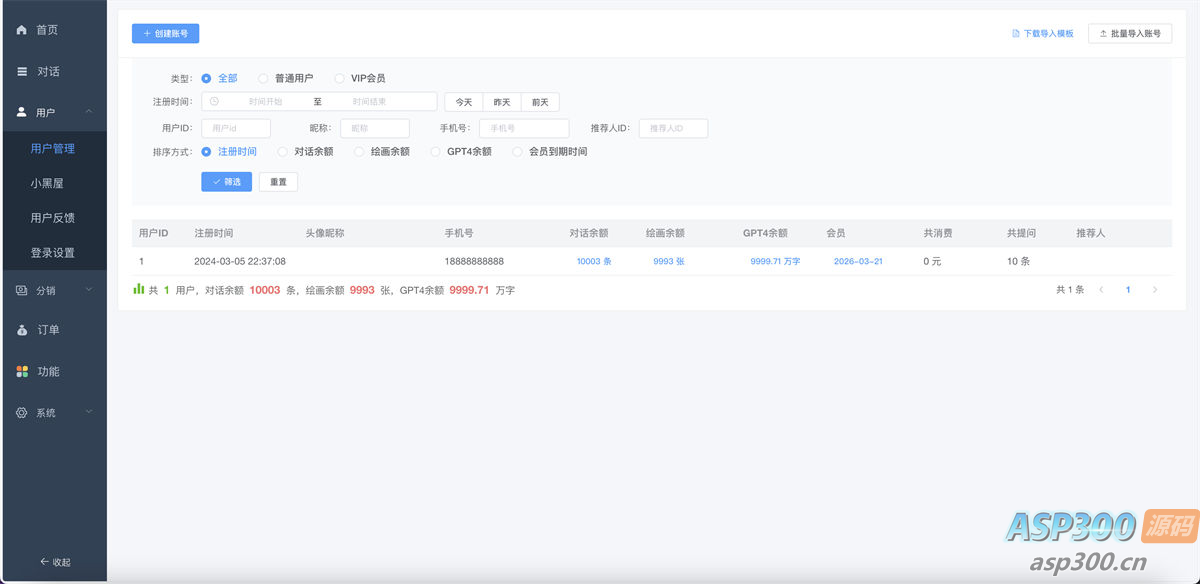Open the 订单 orders section via its icon
This screenshot has height=584, width=1200.
pyautogui.click(x=22, y=330)
